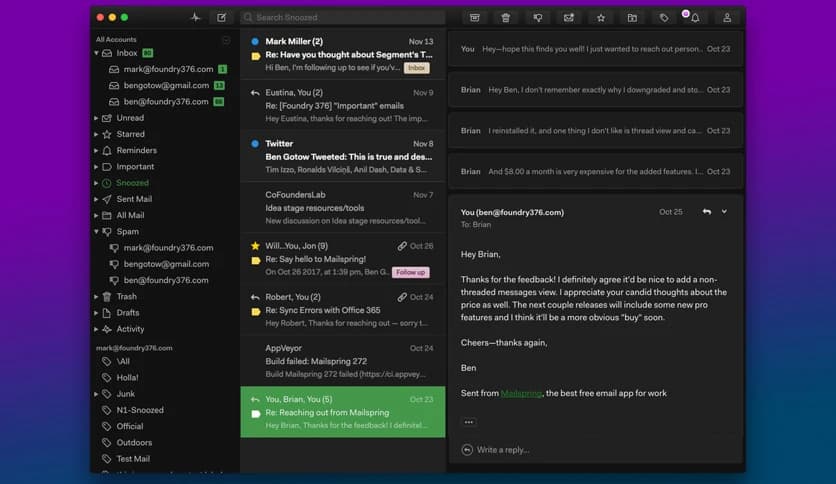Click the clock icon beside Snoozed

pos(107,183)
